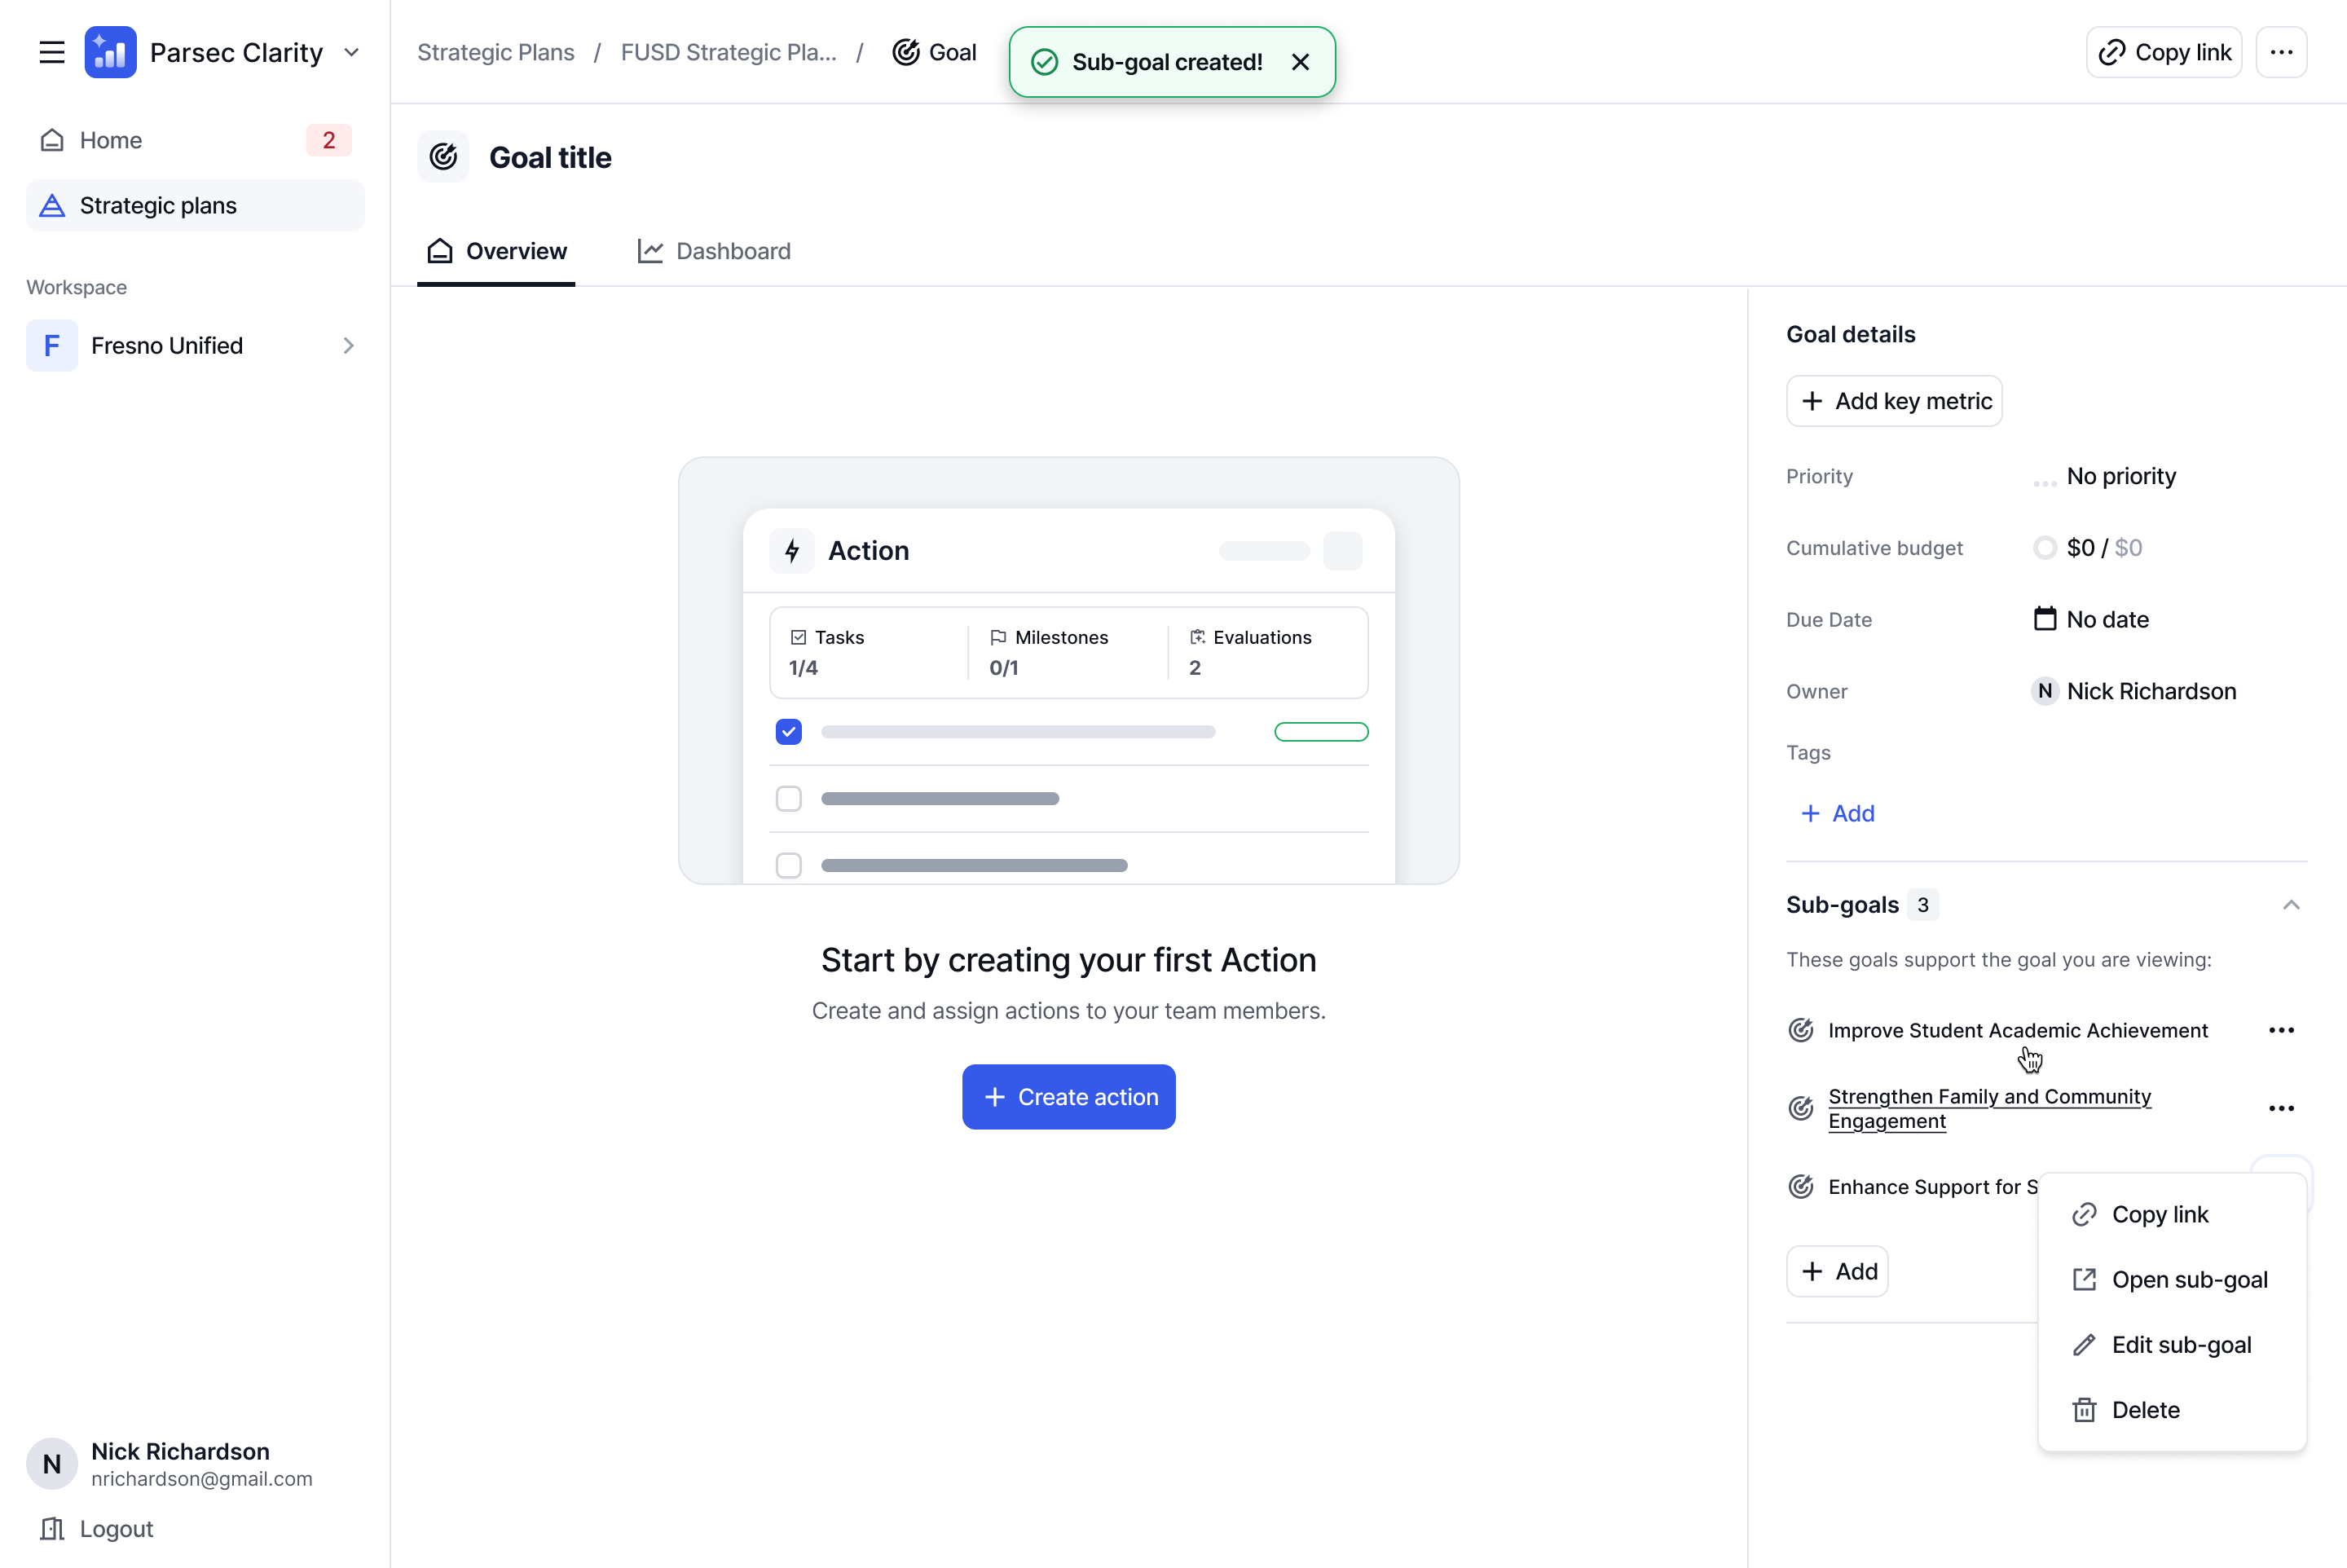Check the second task checkbox in illustration
The height and width of the screenshot is (1568, 2347).
[x=789, y=798]
